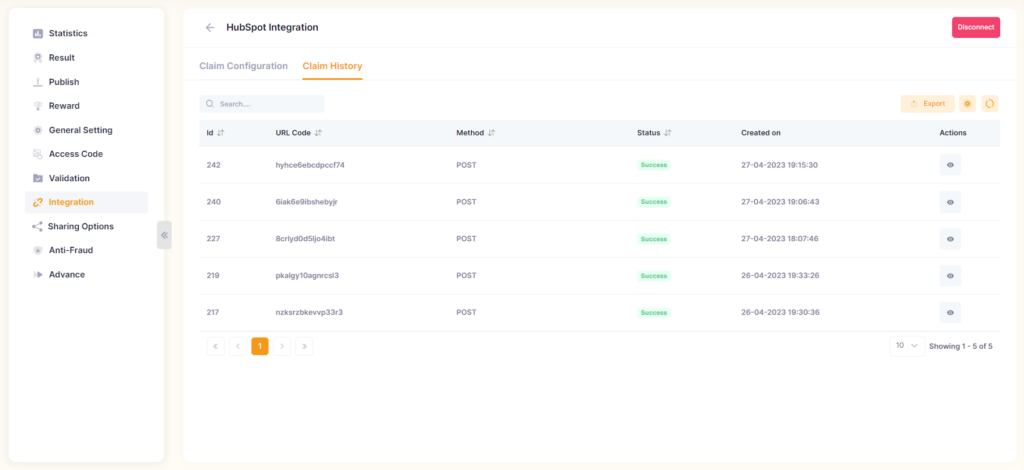This screenshot has width=1024, height=470.
Task: Sort the table by Status
Action: pyautogui.click(x=667, y=133)
